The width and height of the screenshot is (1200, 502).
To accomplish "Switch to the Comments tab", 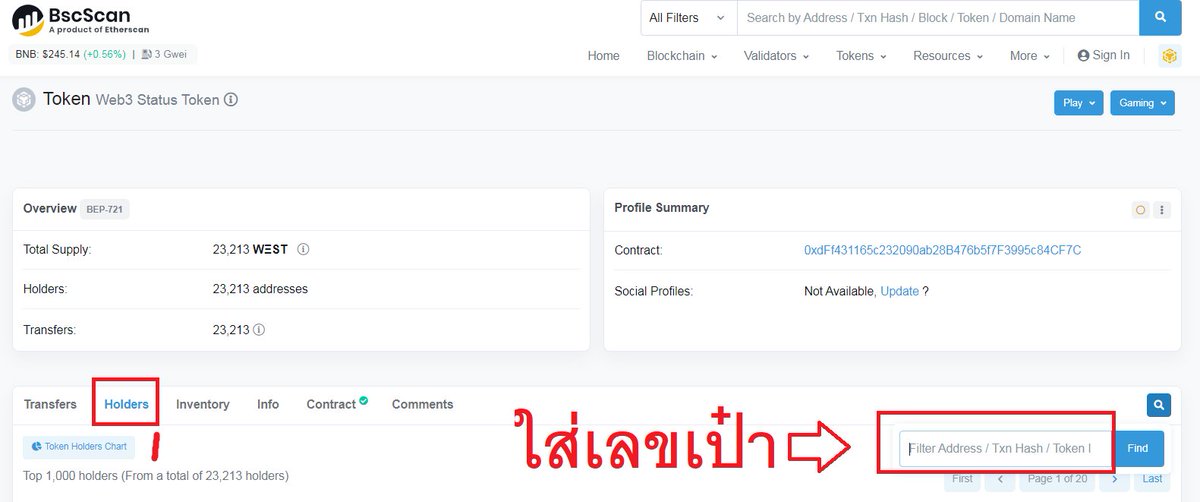I will click(422, 404).
